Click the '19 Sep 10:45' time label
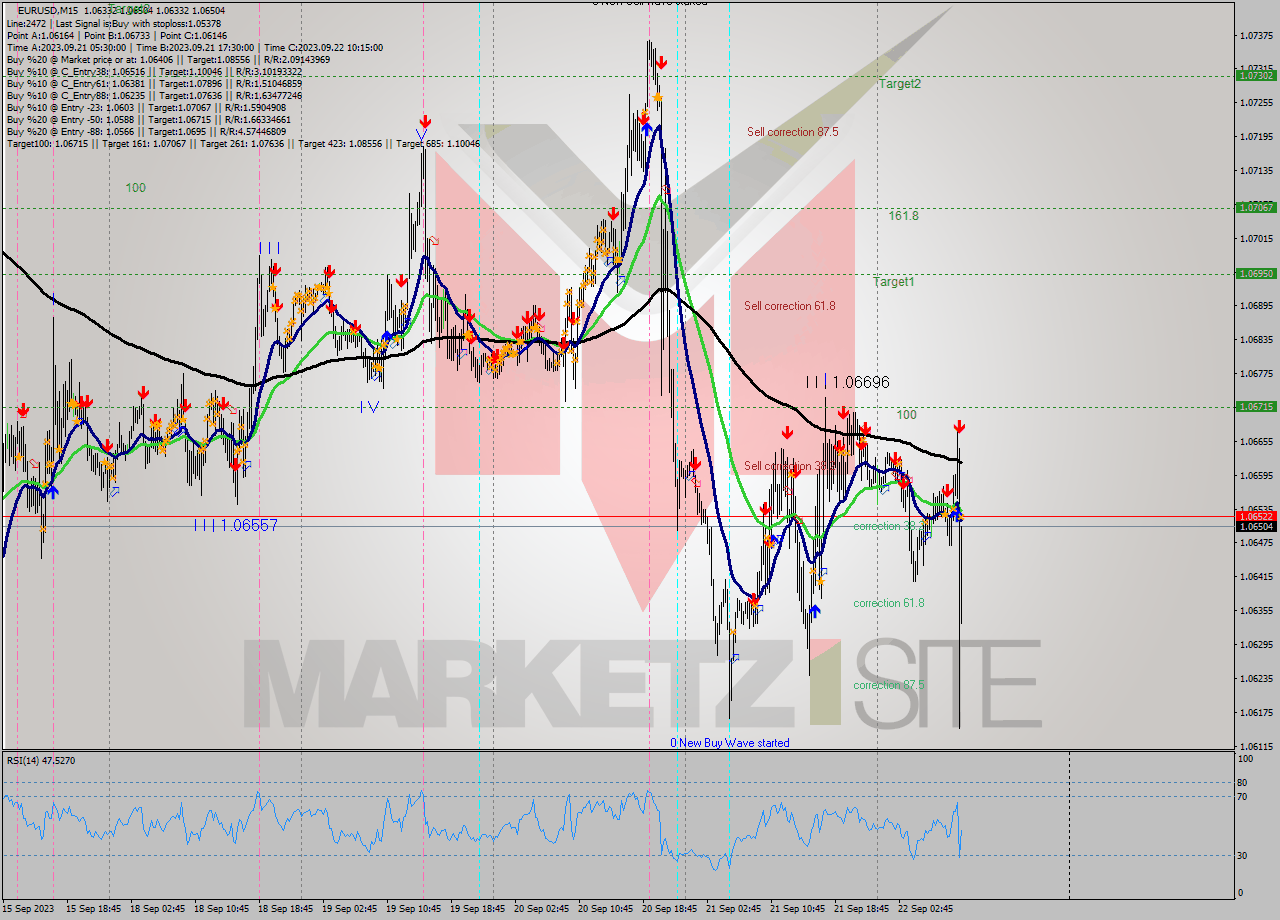The image size is (1280, 920). [414, 909]
